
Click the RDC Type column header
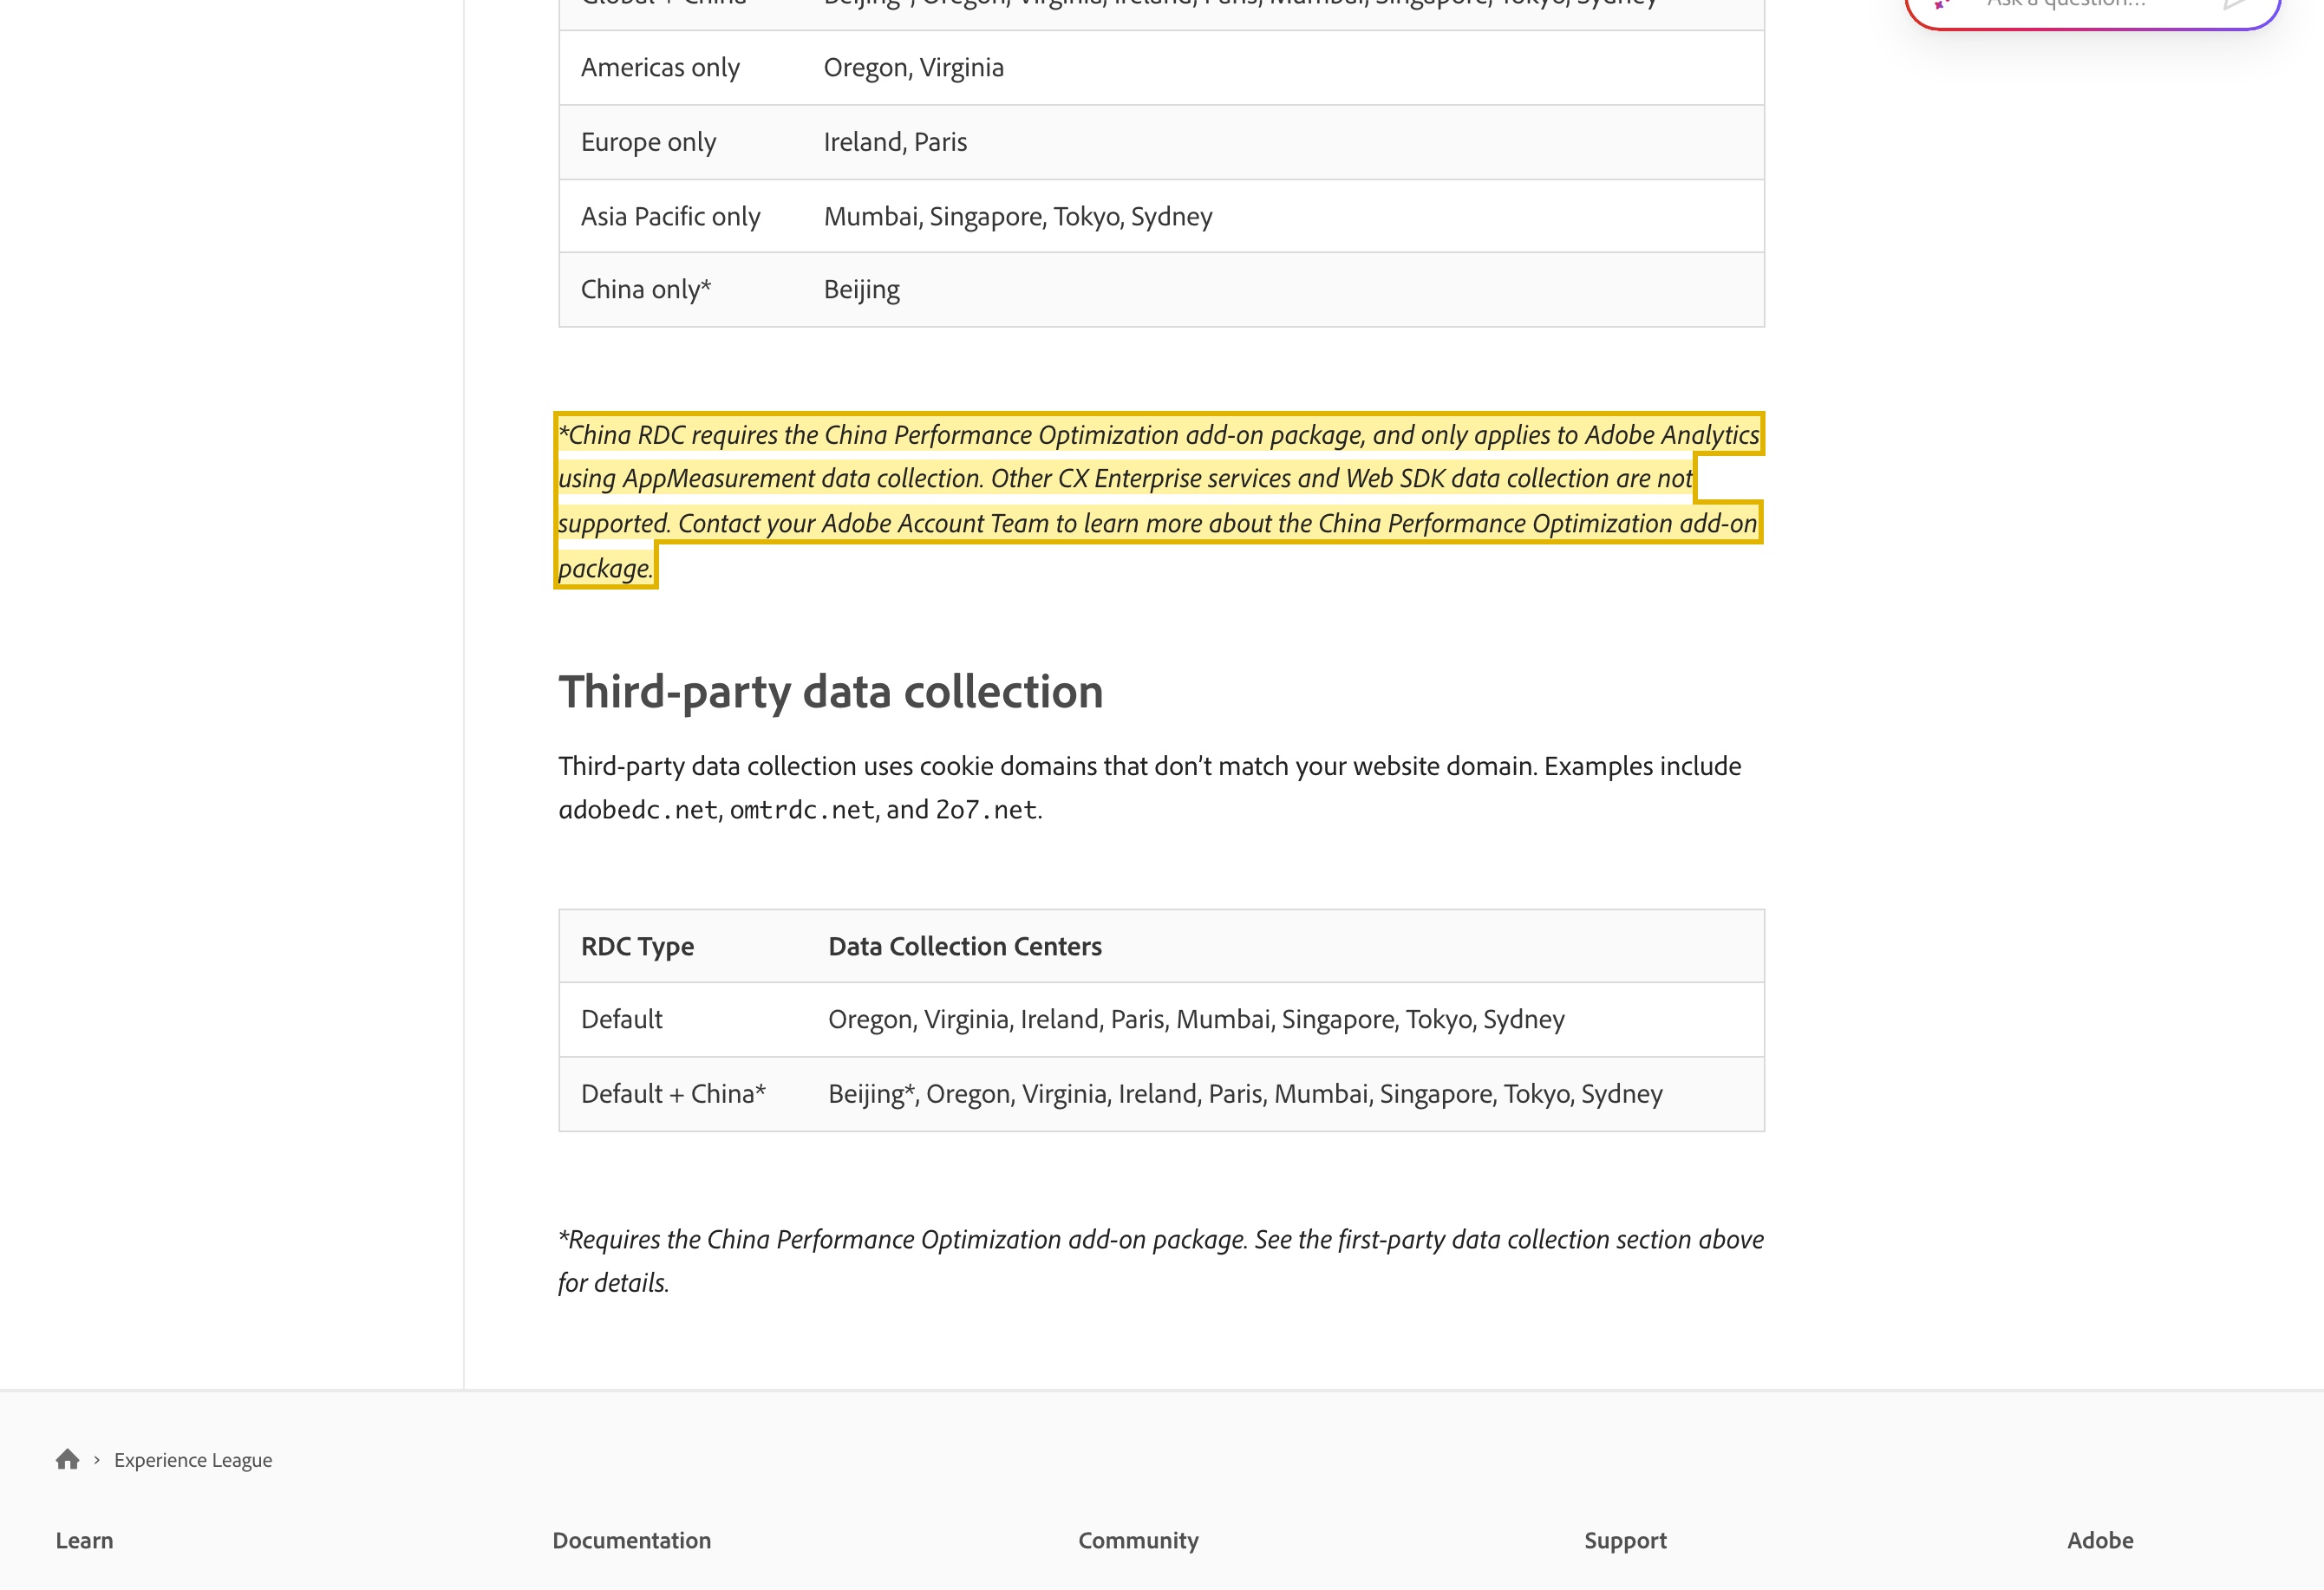pyautogui.click(x=683, y=946)
